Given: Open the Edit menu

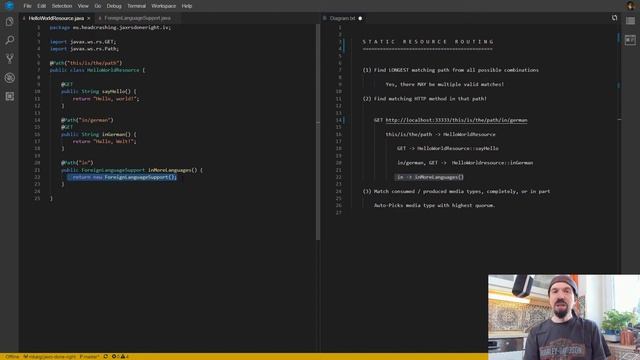Looking at the screenshot, I should coord(42,6).
